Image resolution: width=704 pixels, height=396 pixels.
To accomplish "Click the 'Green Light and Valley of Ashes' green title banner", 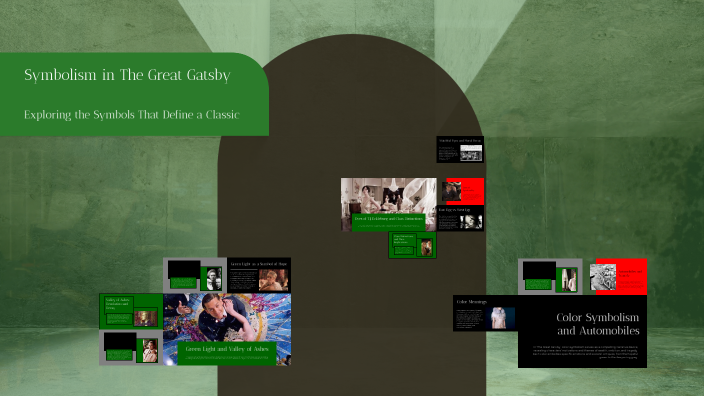I will 227,352.
